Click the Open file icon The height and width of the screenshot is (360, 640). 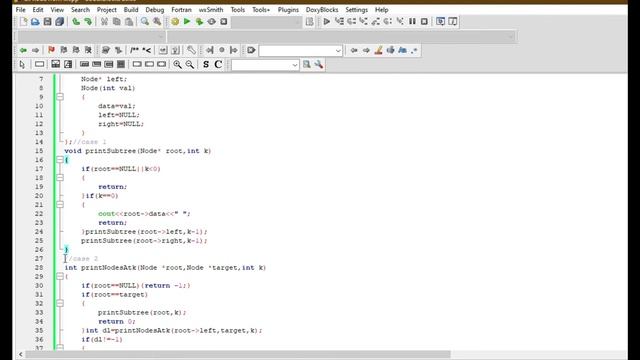(x=35, y=22)
